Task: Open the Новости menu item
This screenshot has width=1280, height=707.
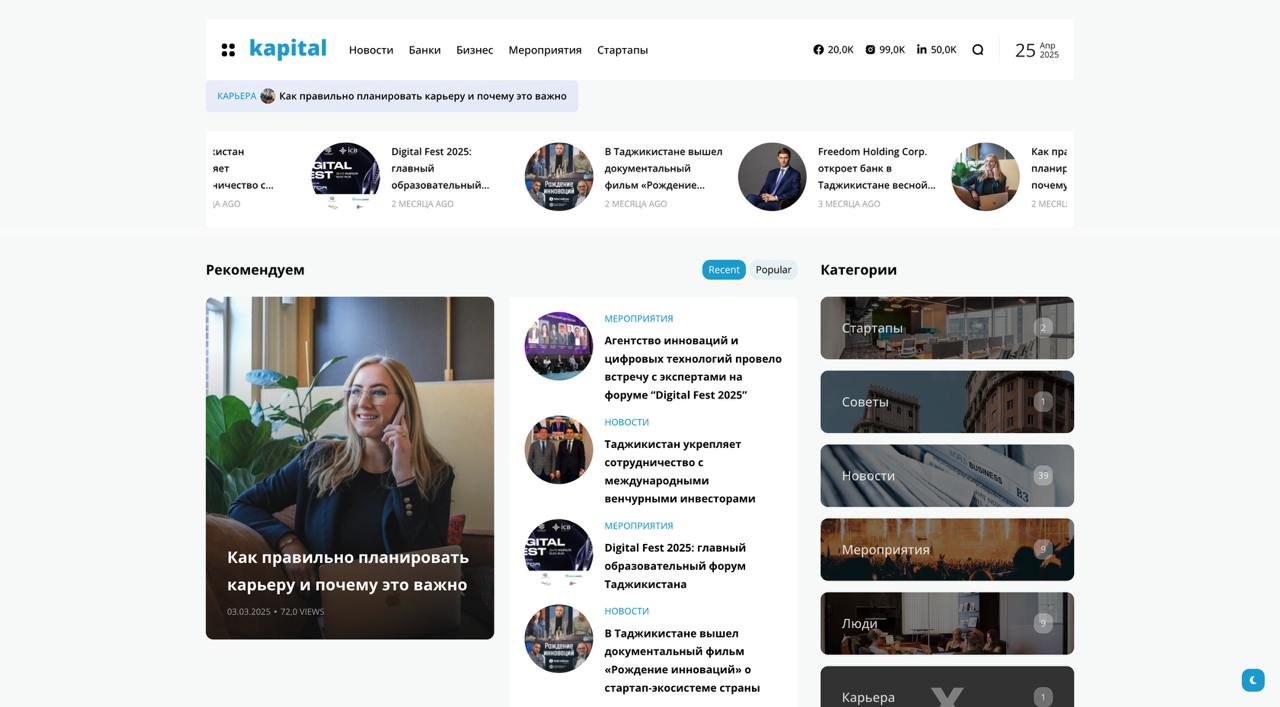Action: pos(370,49)
